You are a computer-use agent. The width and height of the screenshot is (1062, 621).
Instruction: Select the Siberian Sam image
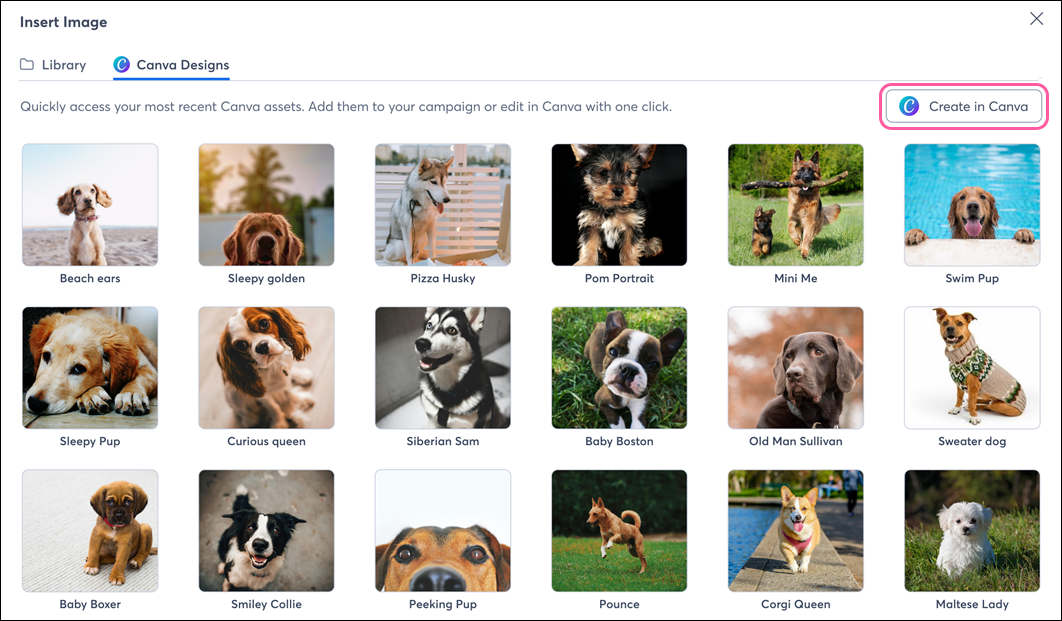coord(442,367)
